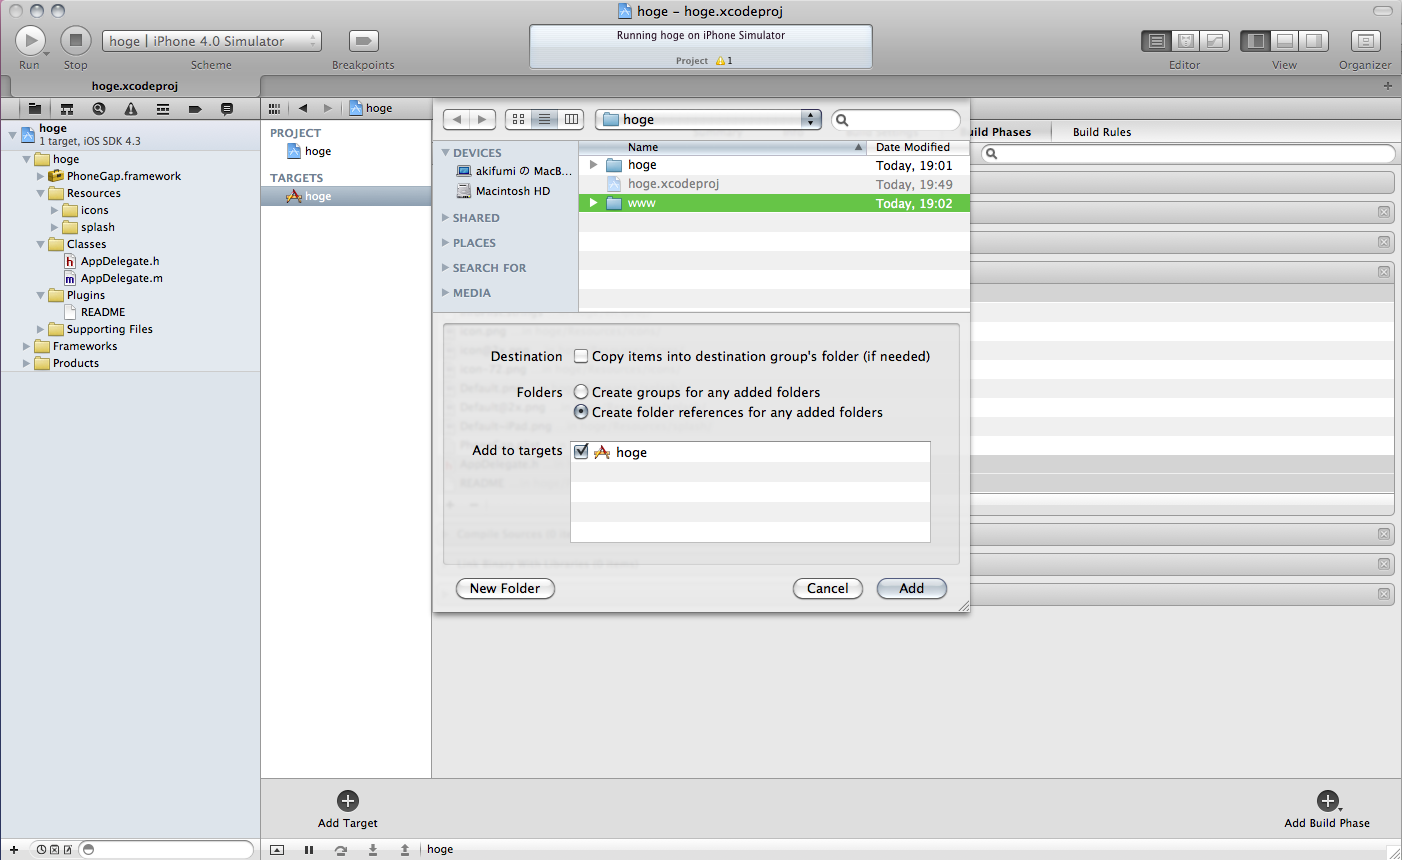Open the hoge.xcodeproj tab
The width and height of the screenshot is (1402, 860).
(x=135, y=86)
